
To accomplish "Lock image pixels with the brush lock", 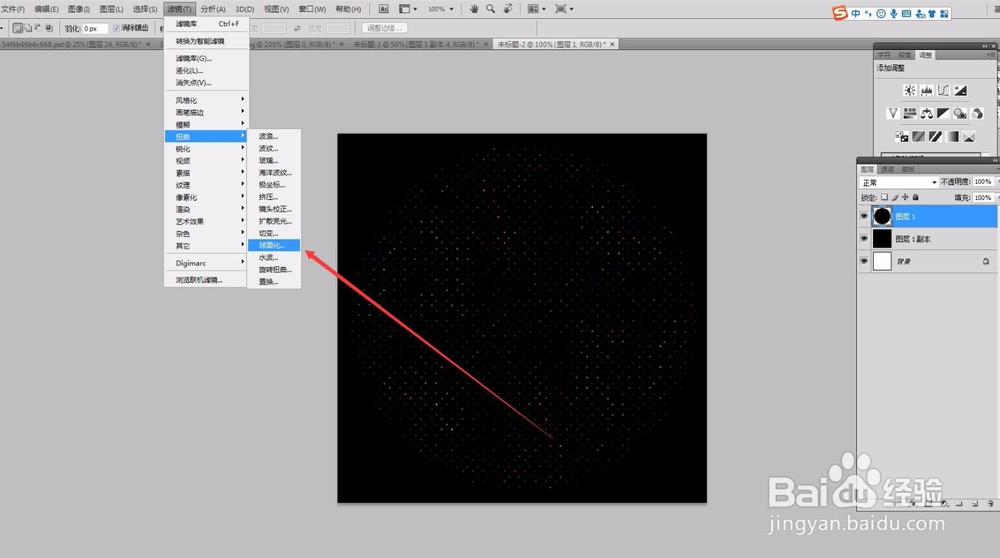I will coord(895,198).
